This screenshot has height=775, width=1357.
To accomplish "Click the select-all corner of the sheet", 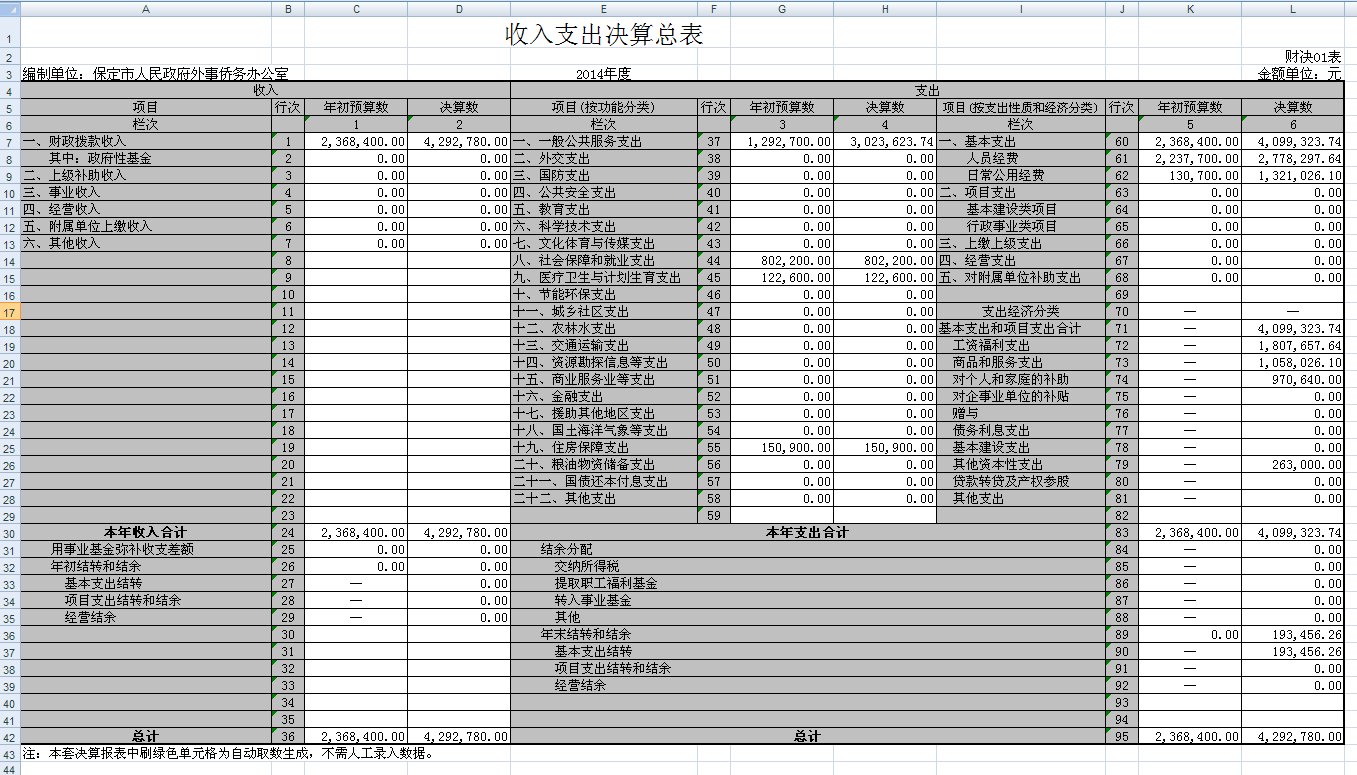I will [x=10, y=8].
